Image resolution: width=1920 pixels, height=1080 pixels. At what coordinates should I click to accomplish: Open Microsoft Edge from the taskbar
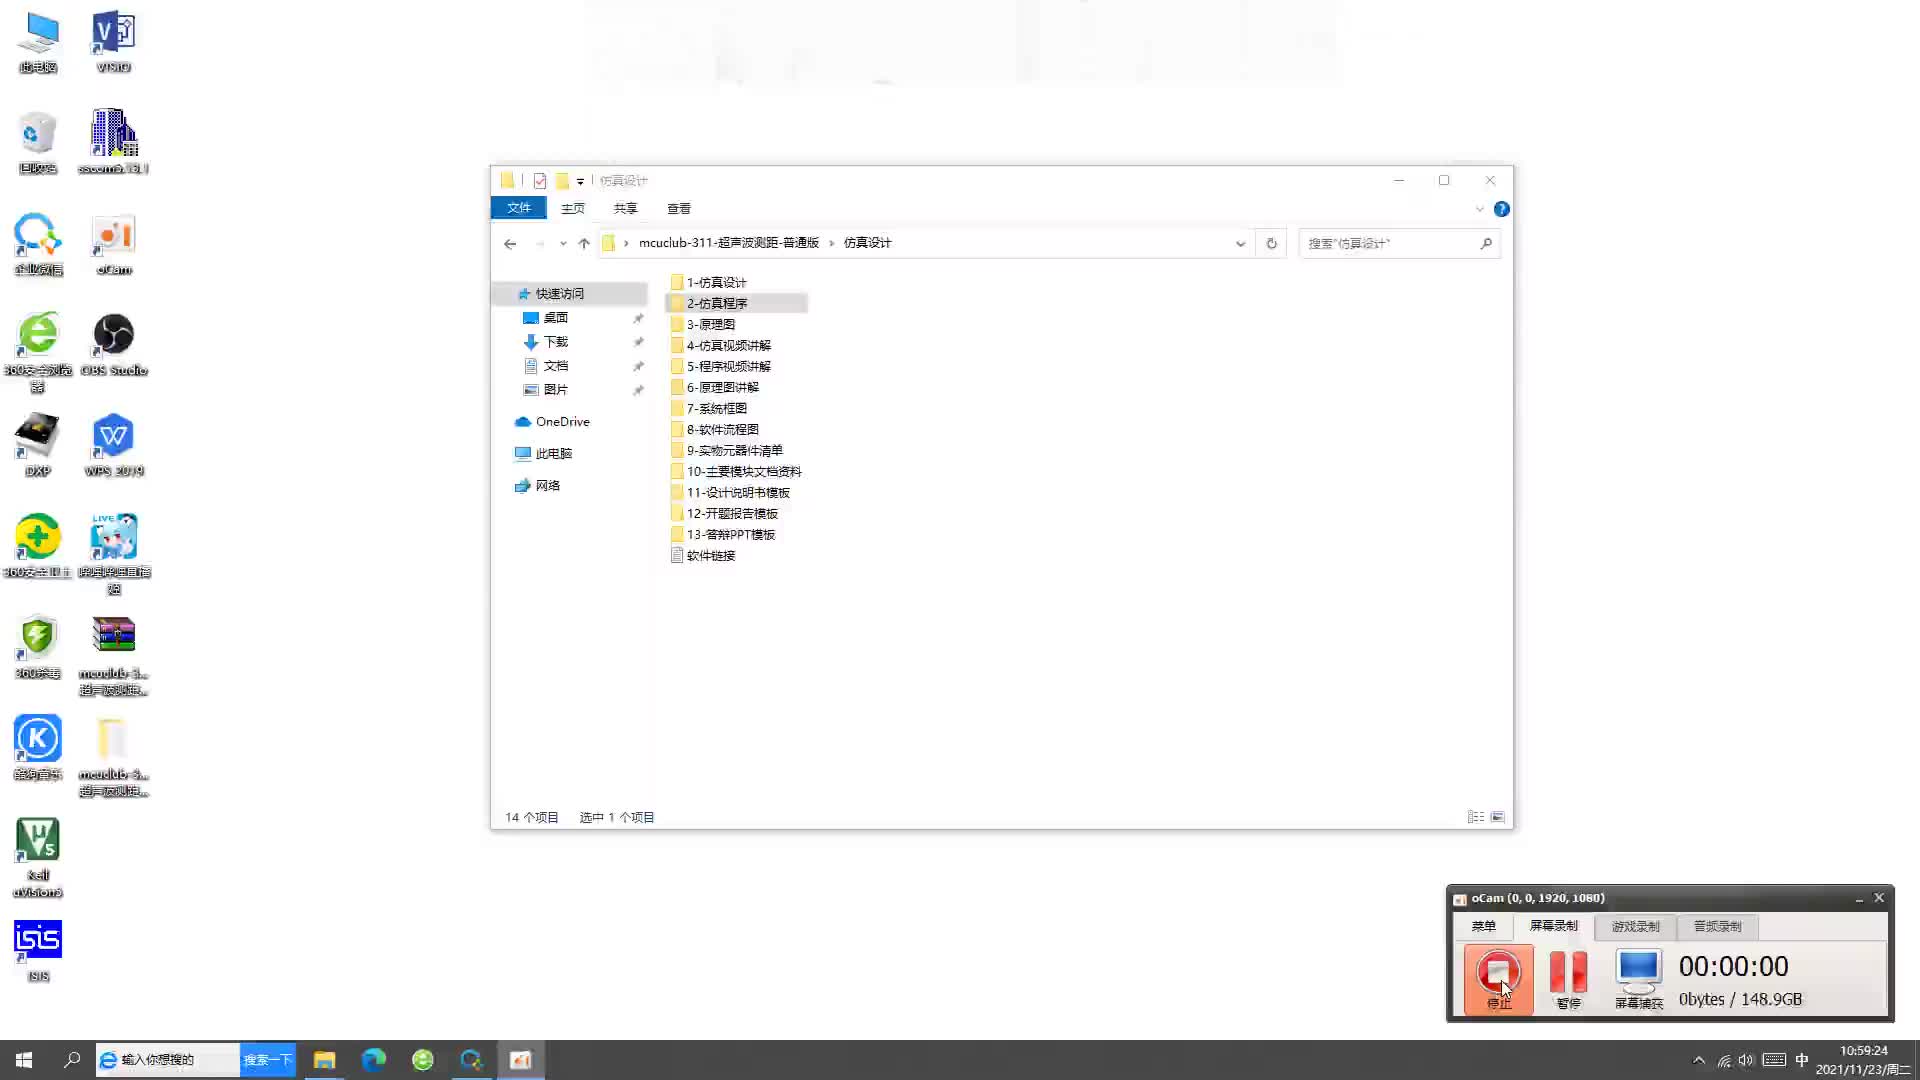(373, 1060)
